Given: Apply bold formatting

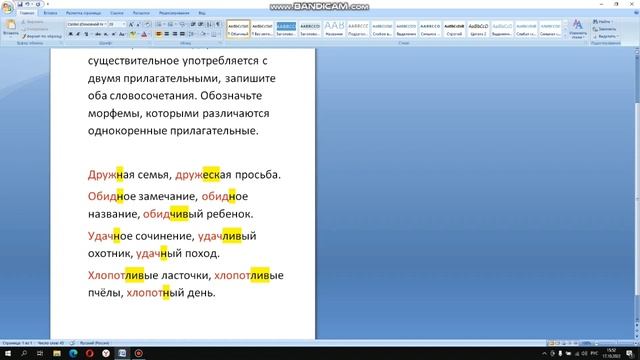Looking at the screenshot, I should pos(71,34).
